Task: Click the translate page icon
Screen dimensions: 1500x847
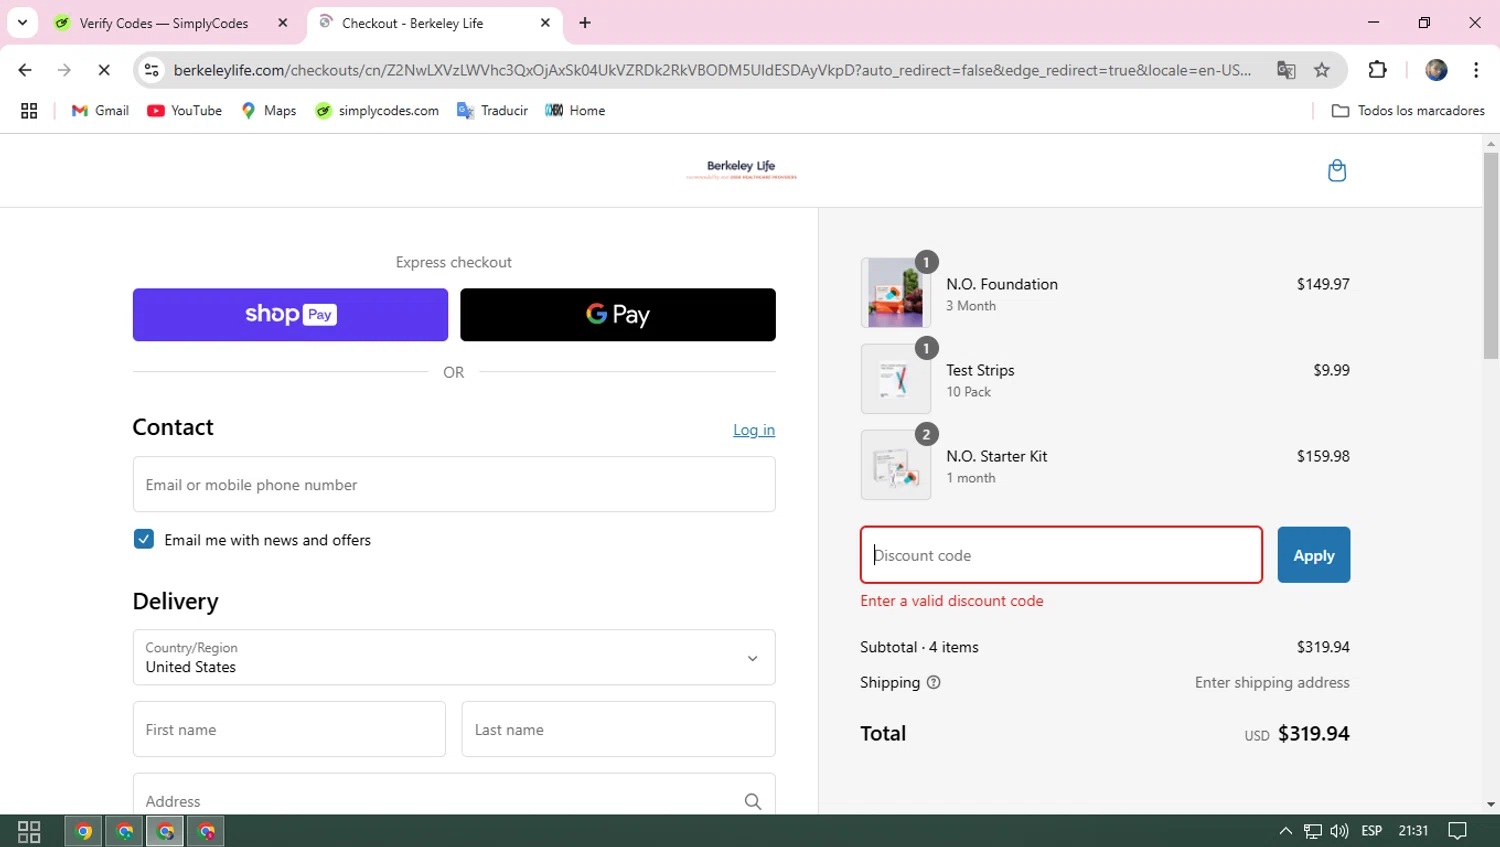Action: (x=1286, y=70)
